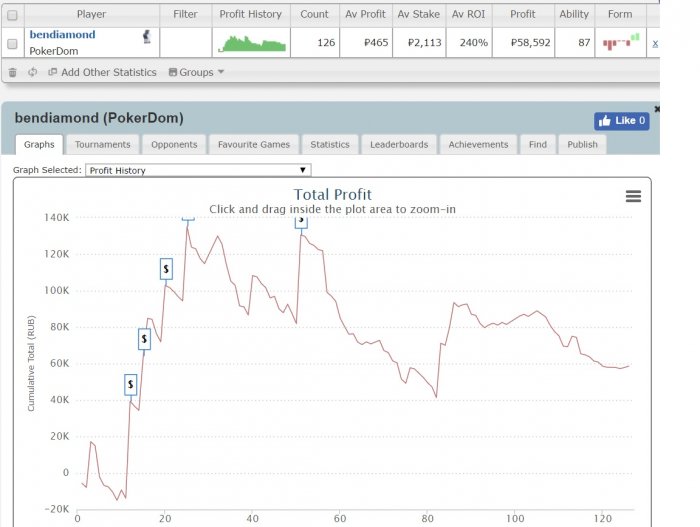The height and width of the screenshot is (527, 700).
Task: Click the Form bar chart thumbnail
Action: [621, 42]
